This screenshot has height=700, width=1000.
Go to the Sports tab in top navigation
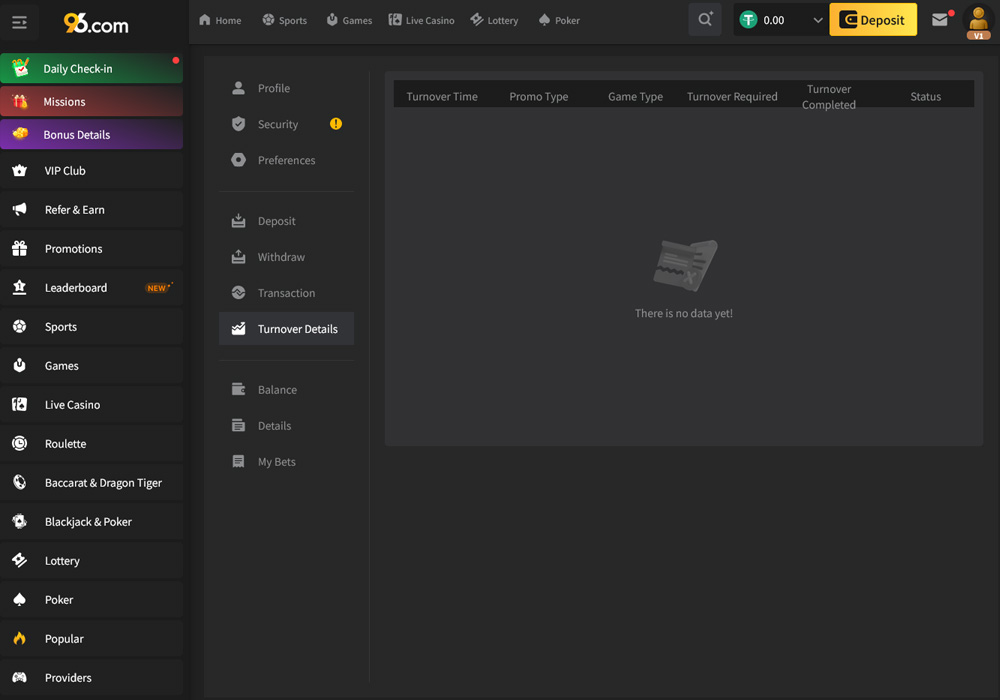click(284, 20)
